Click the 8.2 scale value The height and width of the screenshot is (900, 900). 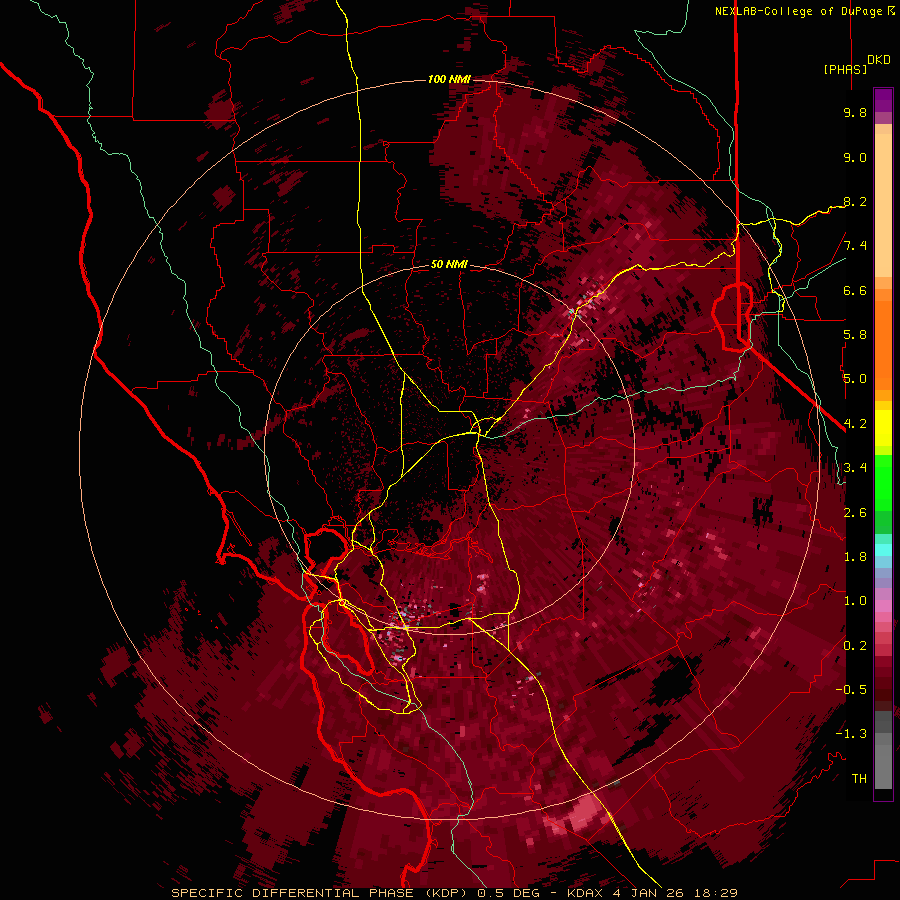click(855, 201)
